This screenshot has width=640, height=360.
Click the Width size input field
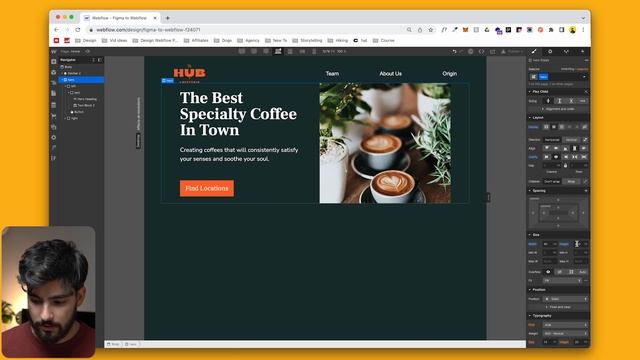pyautogui.click(x=550, y=244)
